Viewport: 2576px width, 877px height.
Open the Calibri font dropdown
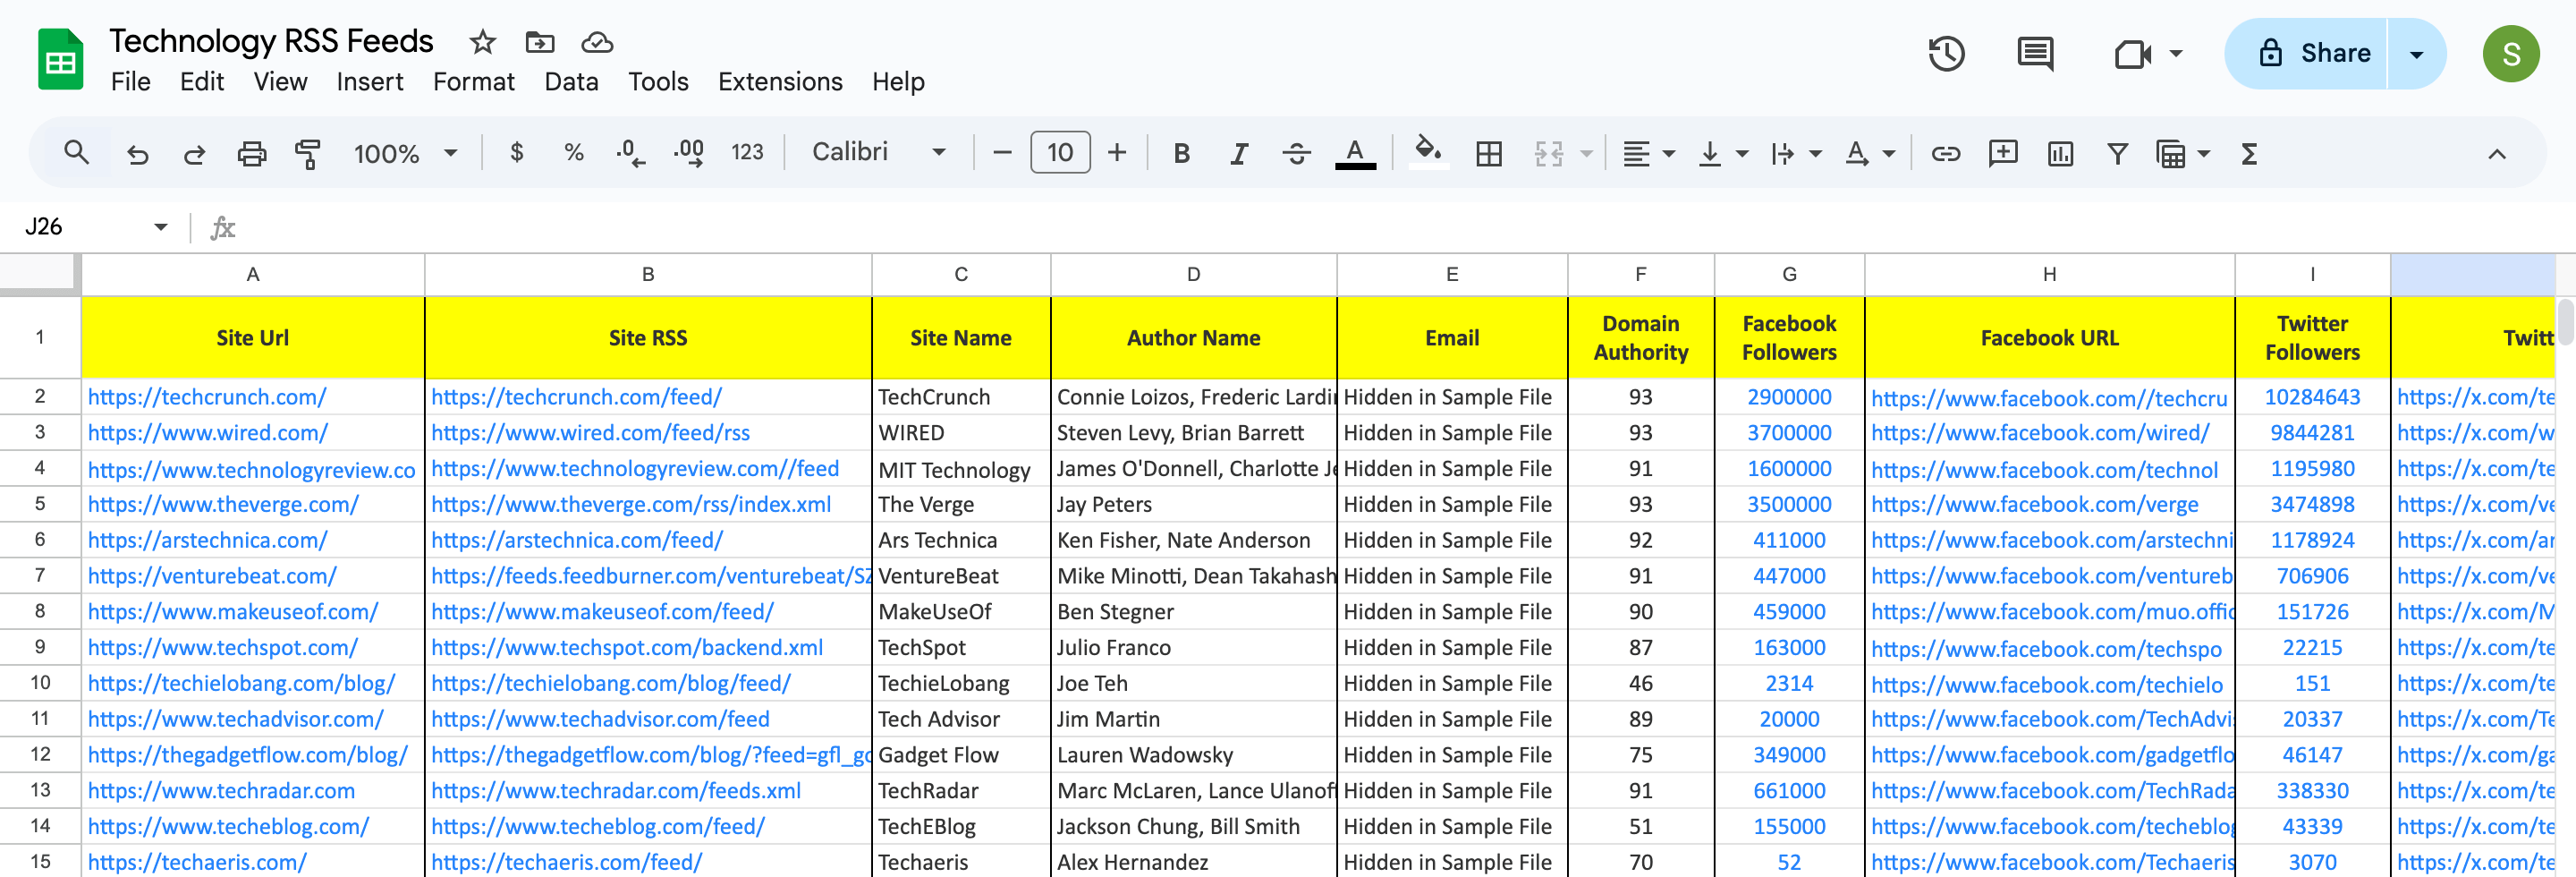click(878, 152)
